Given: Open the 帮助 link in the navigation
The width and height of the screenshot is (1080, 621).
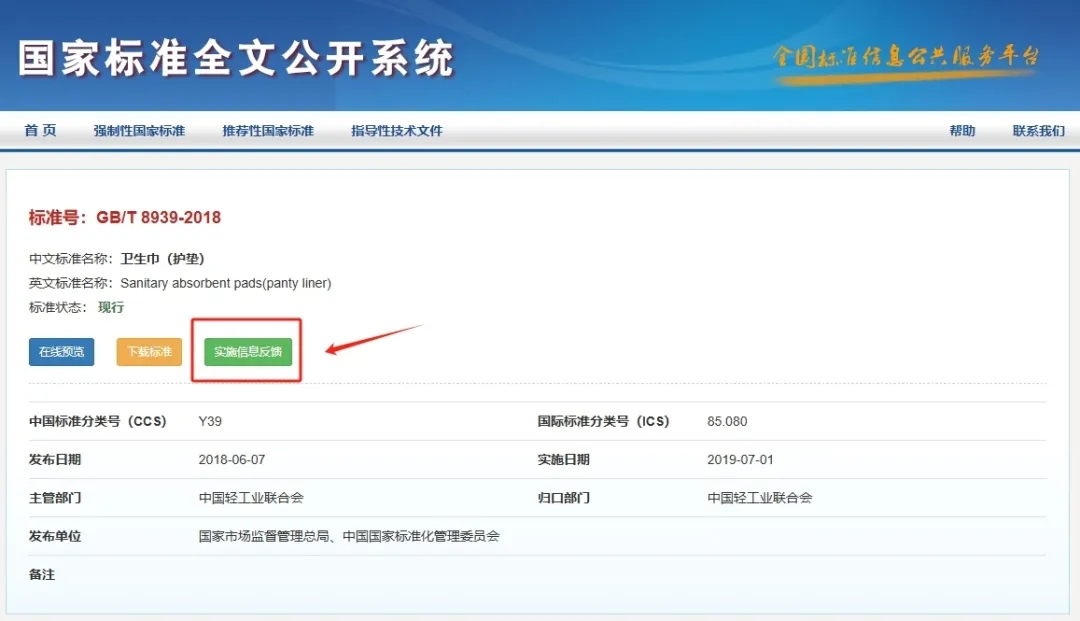Looking at the screenshot, I should pyautogui.click(x=962, y=131).
